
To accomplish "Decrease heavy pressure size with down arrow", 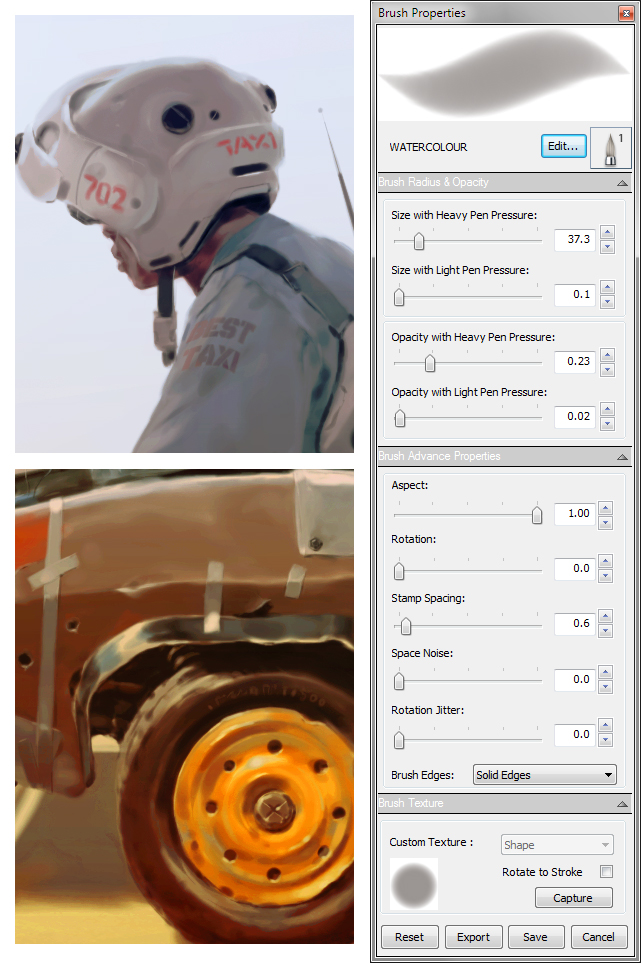I will point(608,247).
